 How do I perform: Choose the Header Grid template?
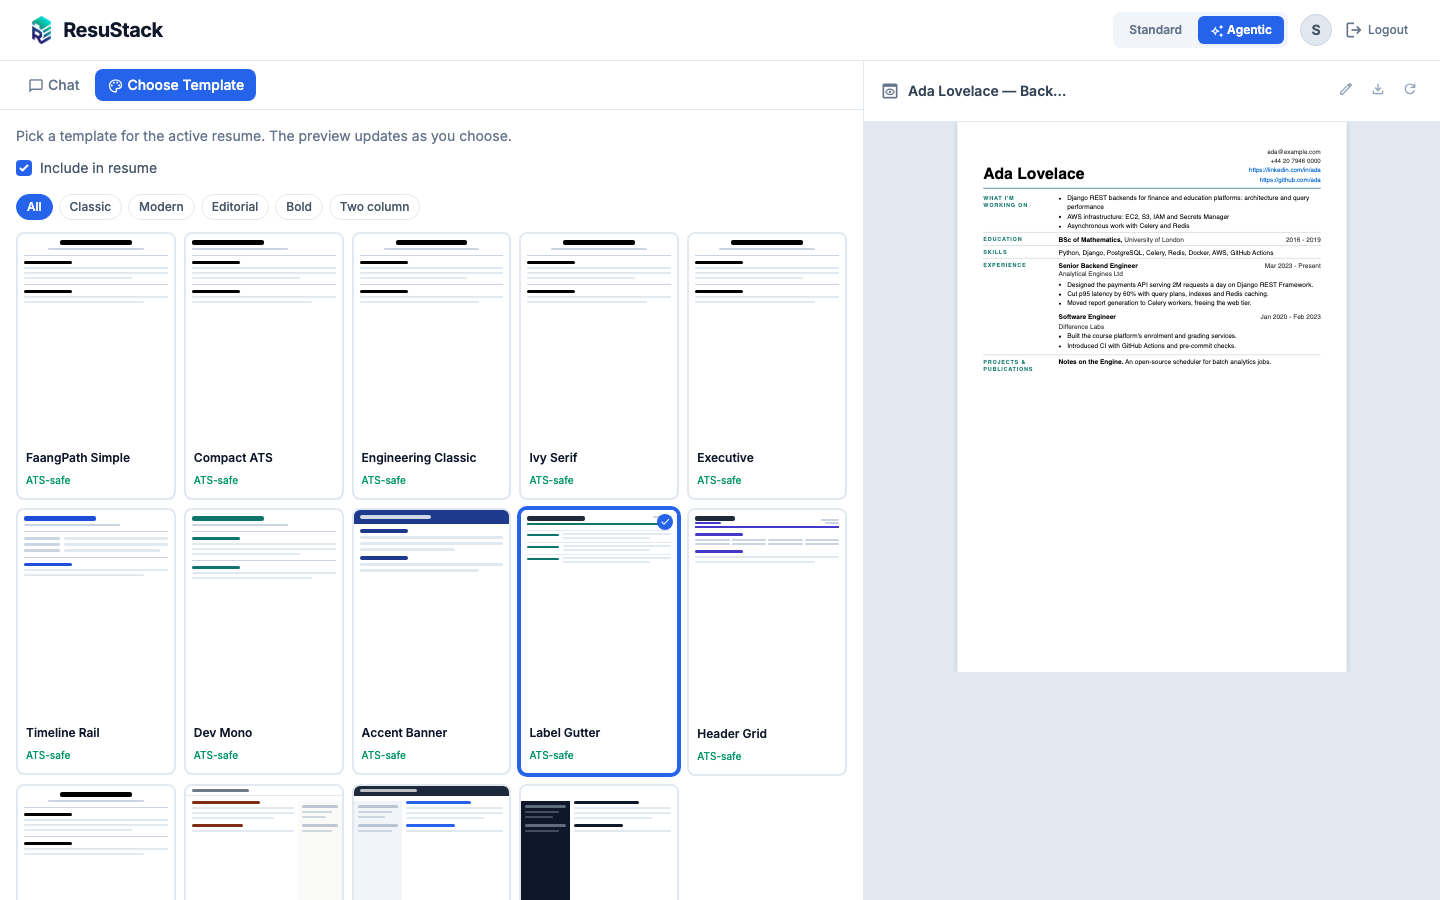pos(767,642)
